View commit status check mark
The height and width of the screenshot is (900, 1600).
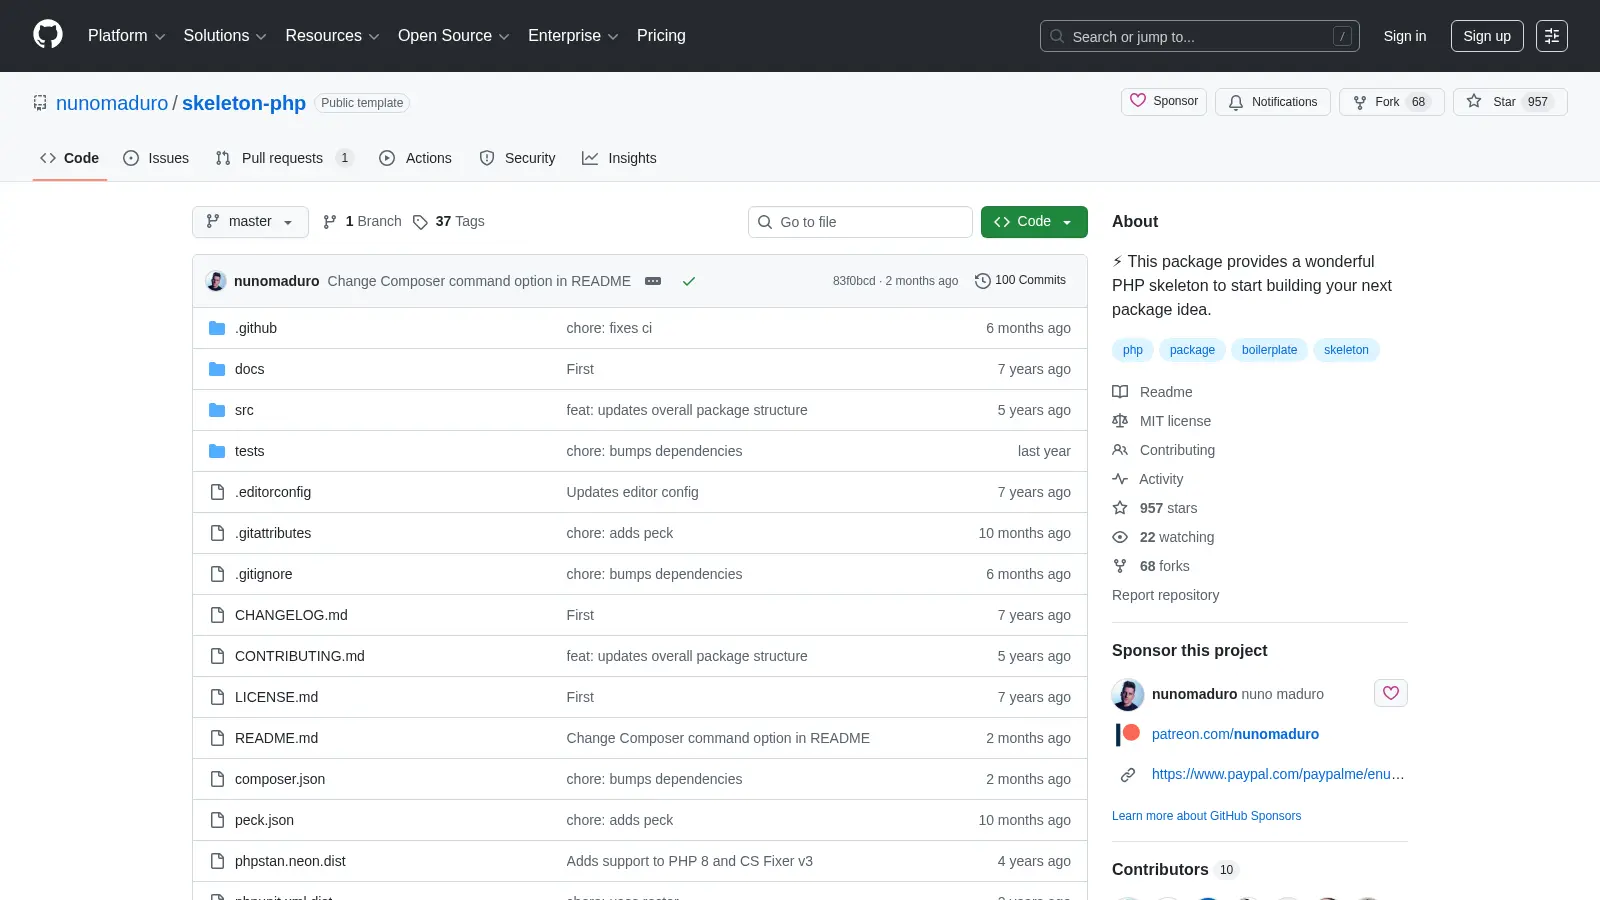pos(689,281)
